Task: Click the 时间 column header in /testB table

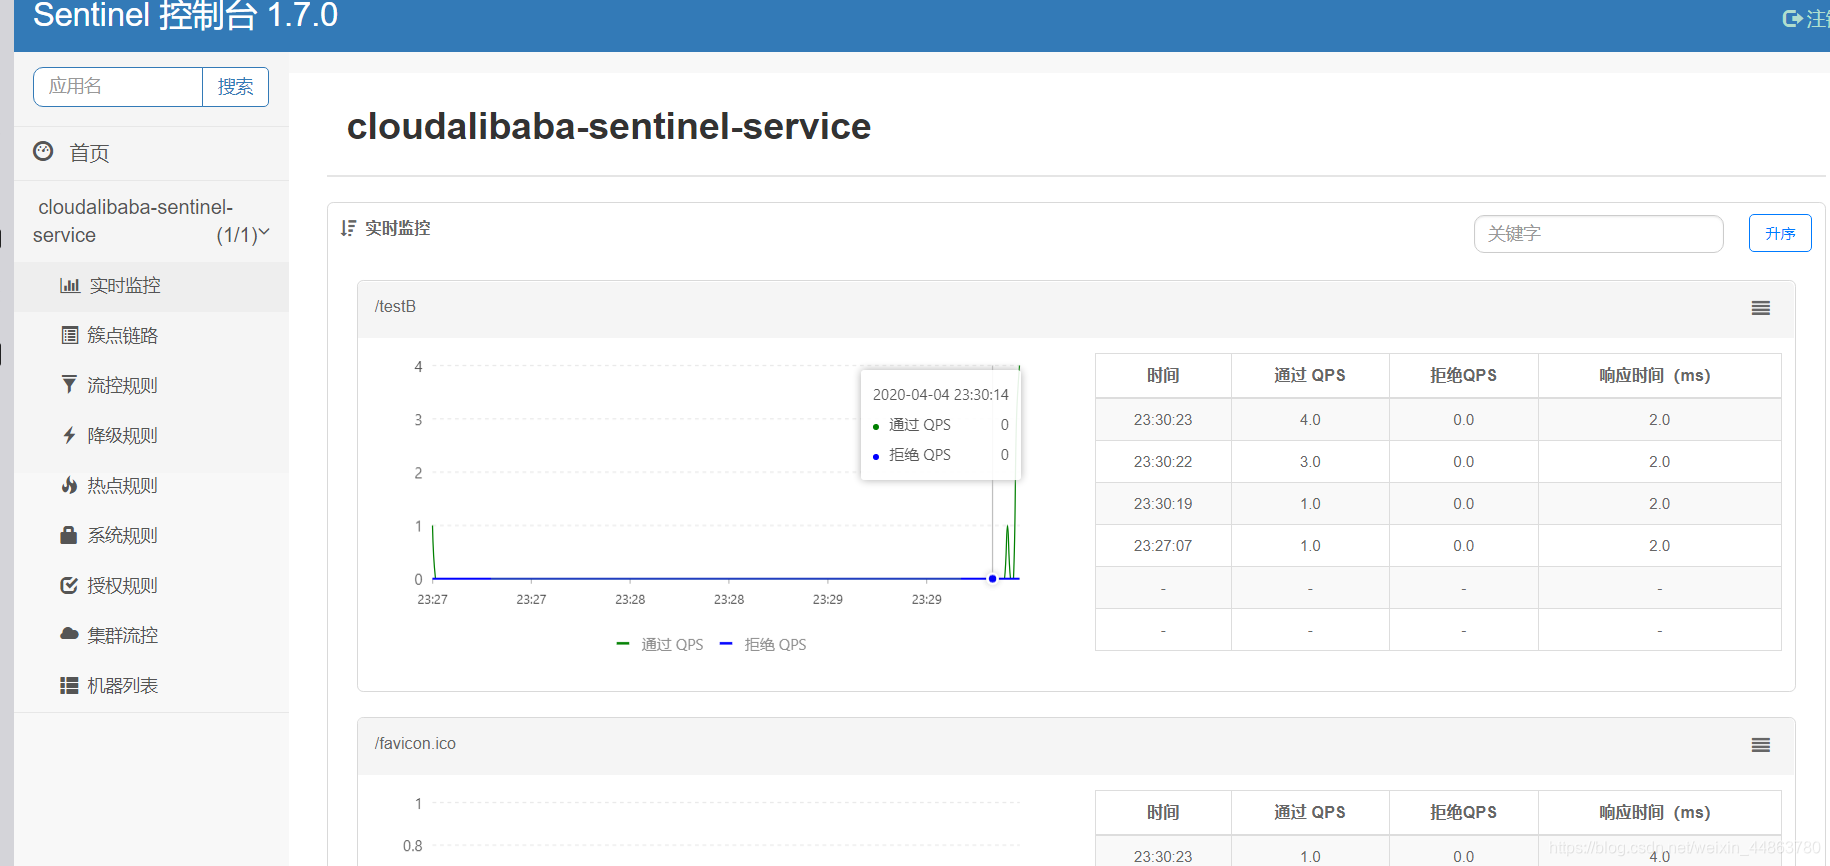Action: point(1163,376)
